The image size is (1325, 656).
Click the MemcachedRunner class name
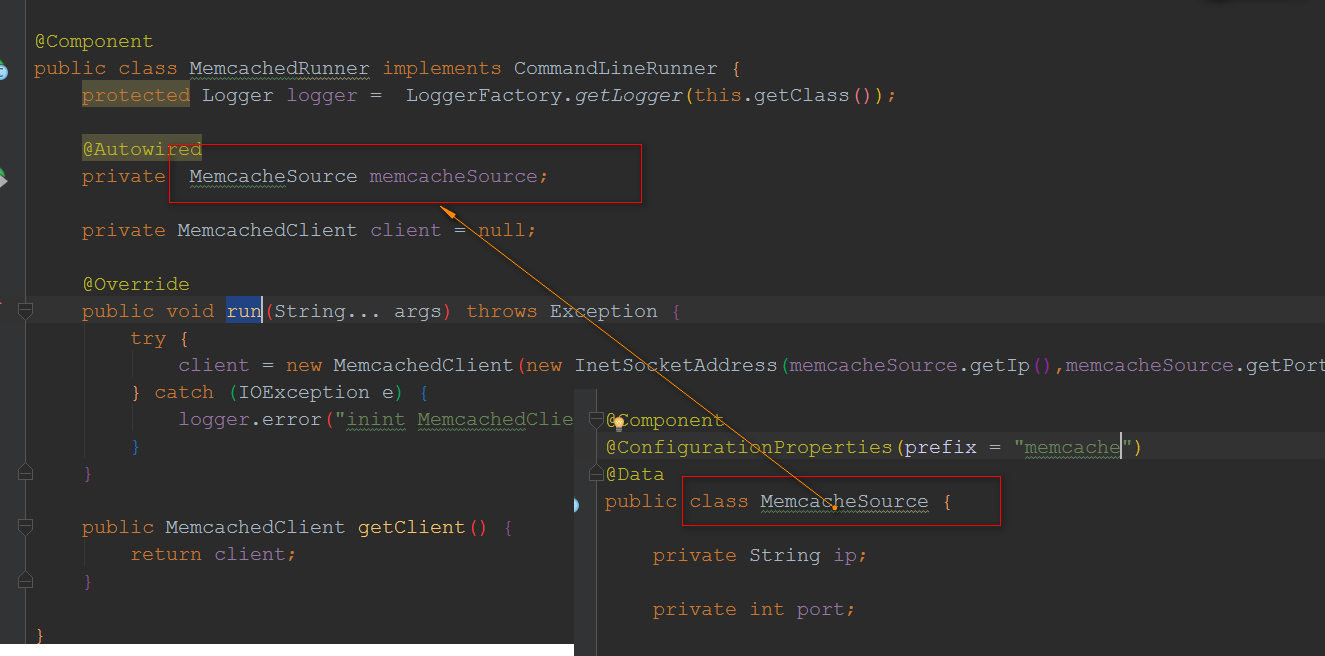(x=279, y=69)
